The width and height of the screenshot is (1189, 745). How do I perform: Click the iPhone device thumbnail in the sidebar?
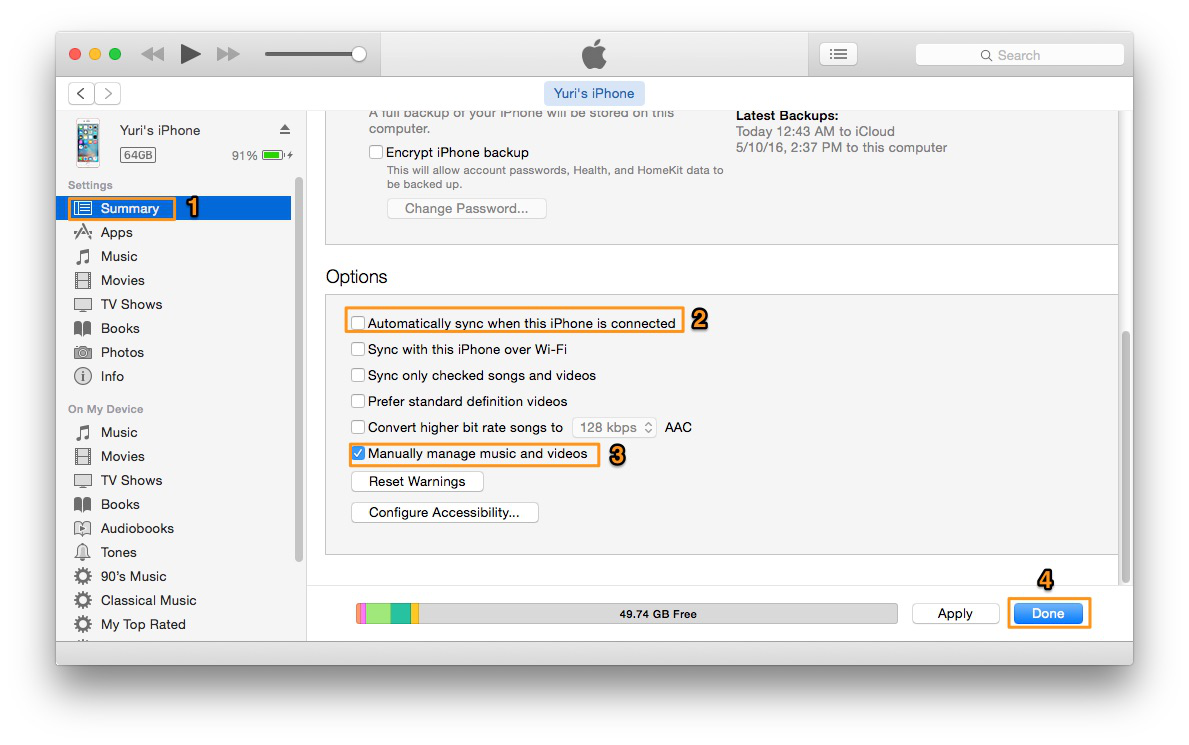pos(88,143)
